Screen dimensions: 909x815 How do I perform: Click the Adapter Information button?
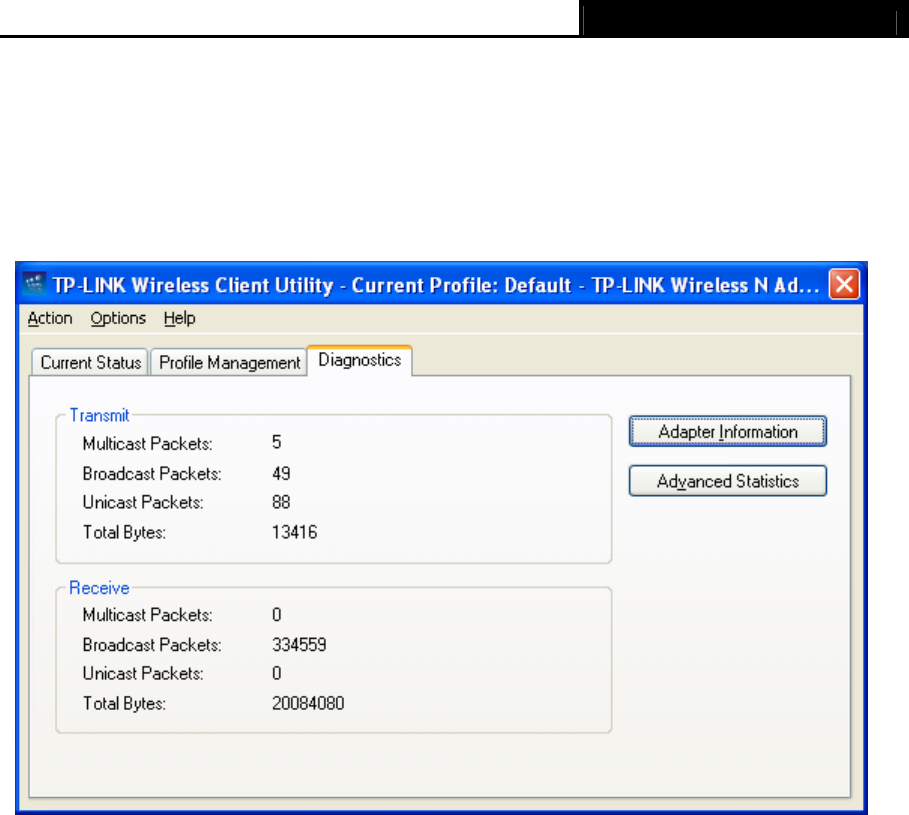click(x=728, y=431)
